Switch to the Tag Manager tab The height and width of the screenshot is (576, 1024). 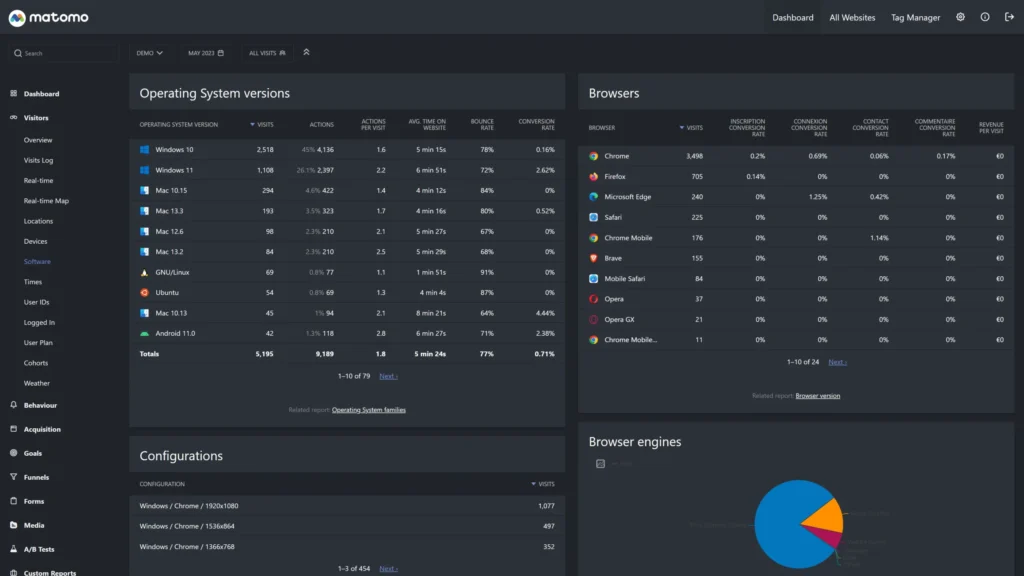point(915,17)
